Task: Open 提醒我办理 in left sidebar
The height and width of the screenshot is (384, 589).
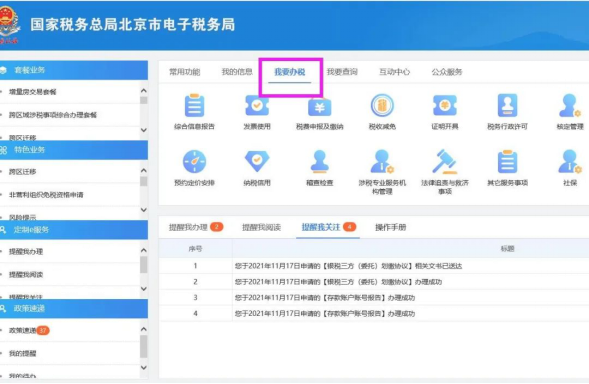Action: tap(26, 251)
